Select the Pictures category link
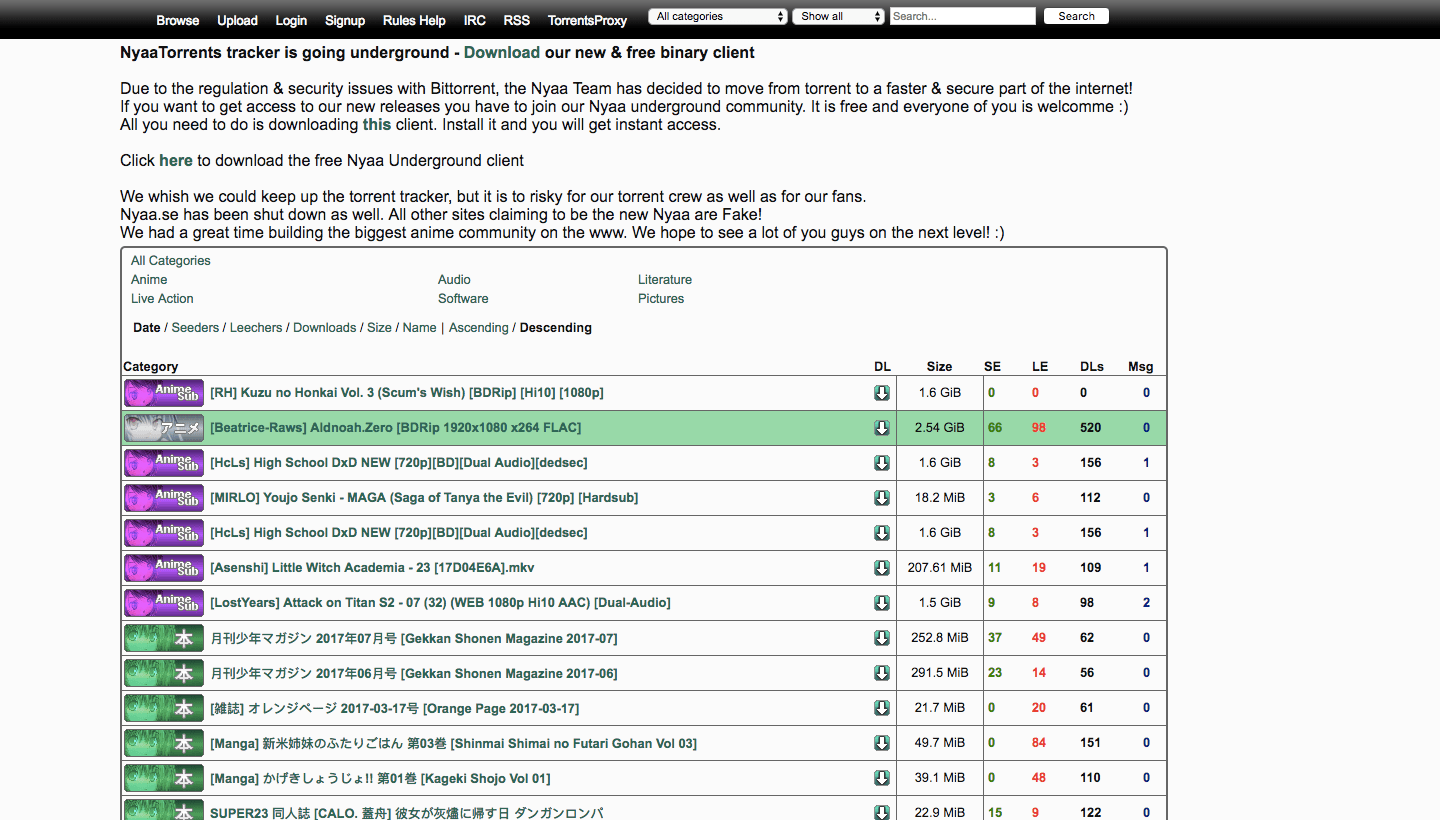 point(661,298)
